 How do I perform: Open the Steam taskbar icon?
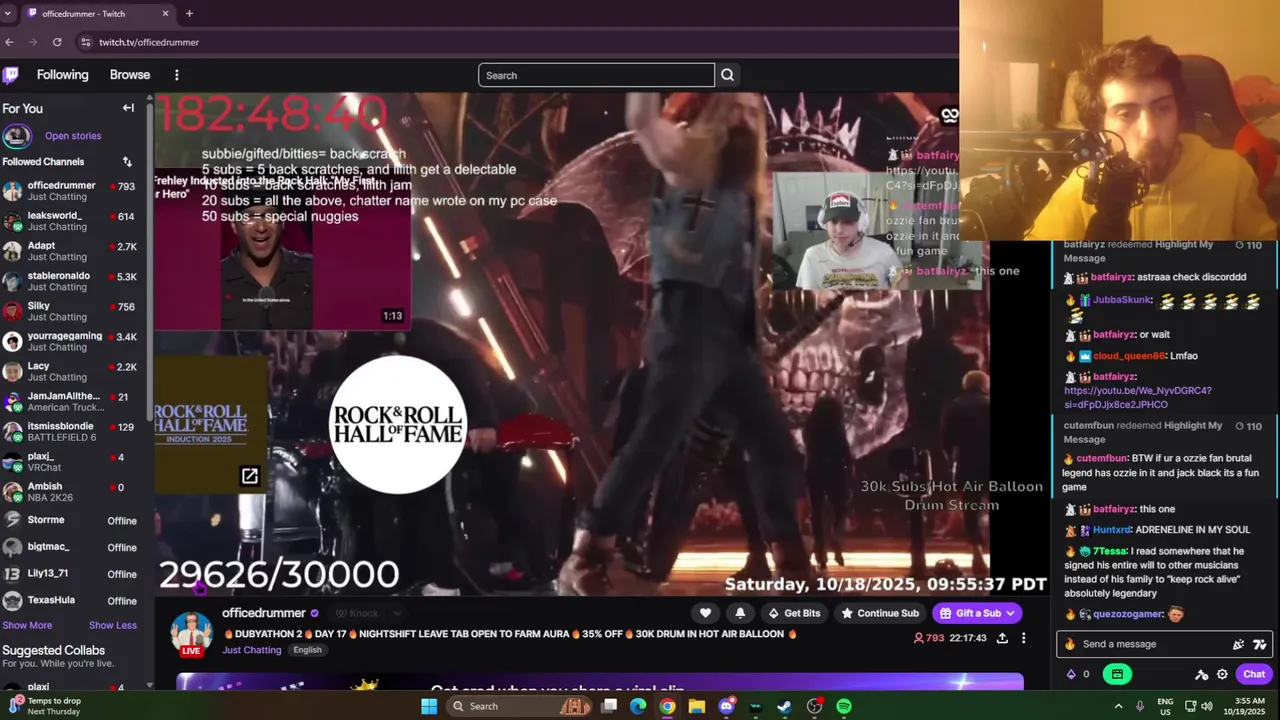(x=785, y=706)
